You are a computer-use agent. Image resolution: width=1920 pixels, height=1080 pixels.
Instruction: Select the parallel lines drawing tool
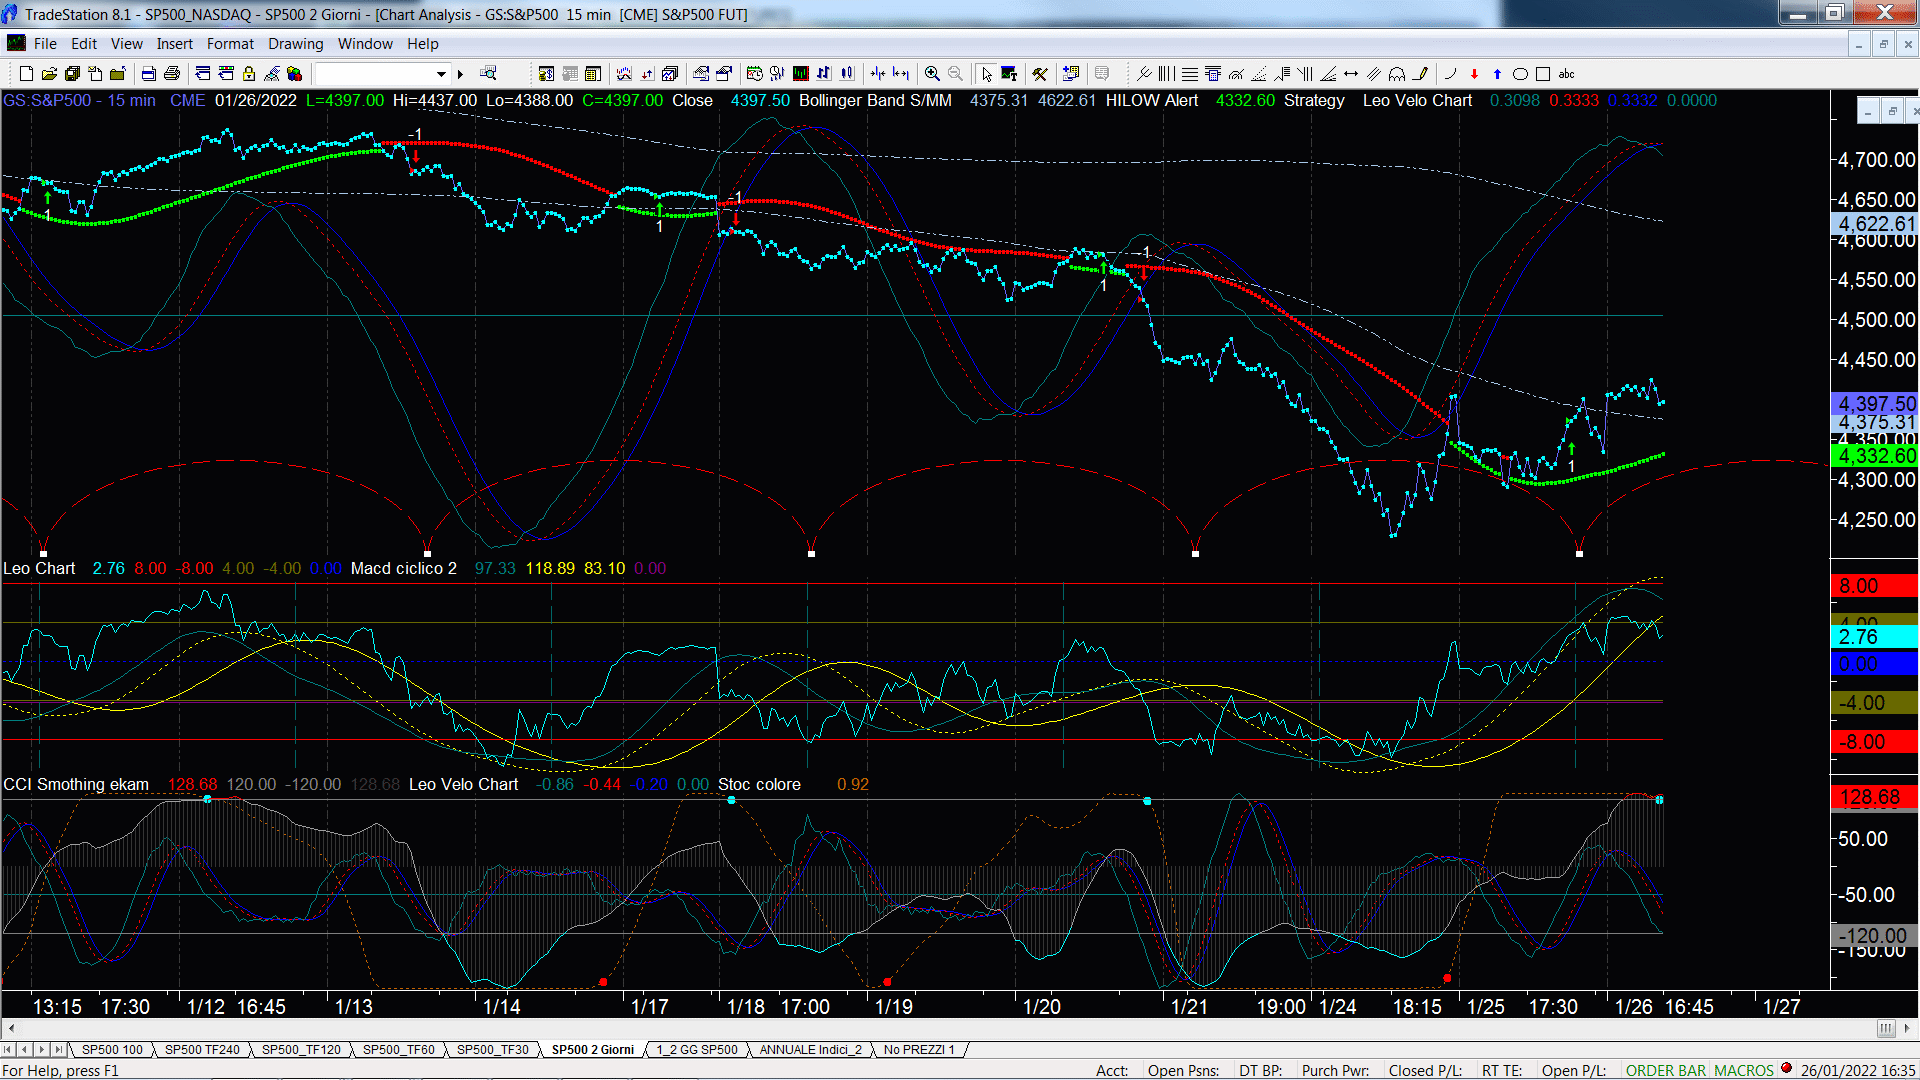[x=1374, y=73]
